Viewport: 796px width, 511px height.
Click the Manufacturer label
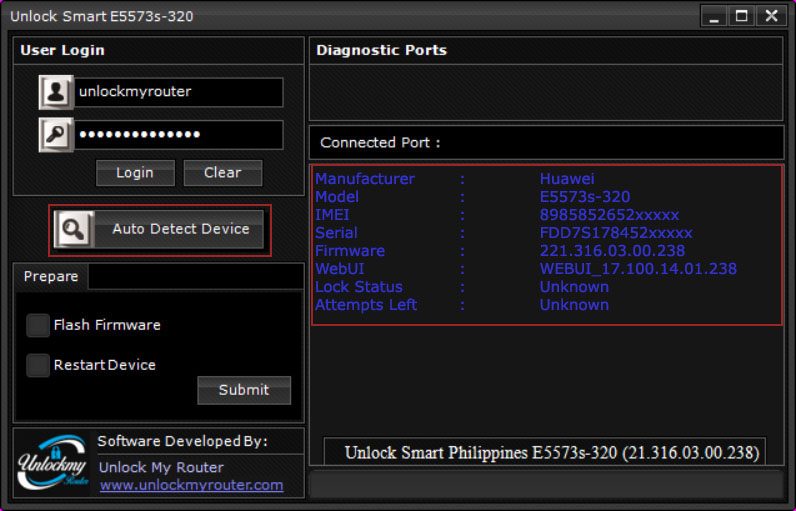(x=365, y=179)
